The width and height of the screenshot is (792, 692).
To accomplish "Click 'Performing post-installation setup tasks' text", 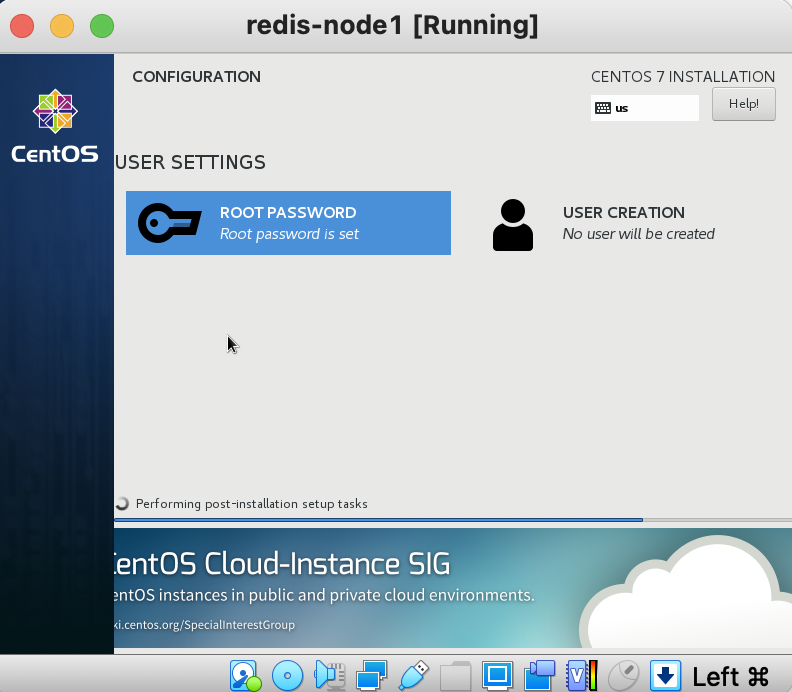I will [x=252, y=504].
